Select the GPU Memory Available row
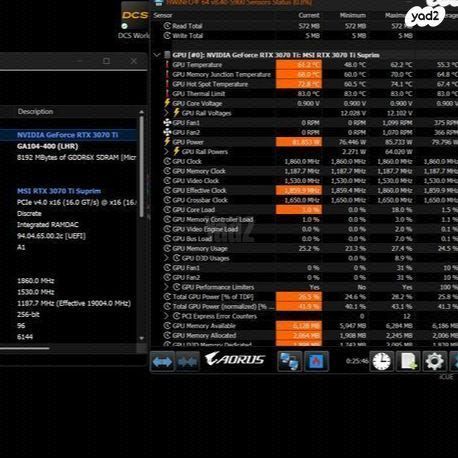The width and height of the screenshot is (458, 458). click(304, 326)
